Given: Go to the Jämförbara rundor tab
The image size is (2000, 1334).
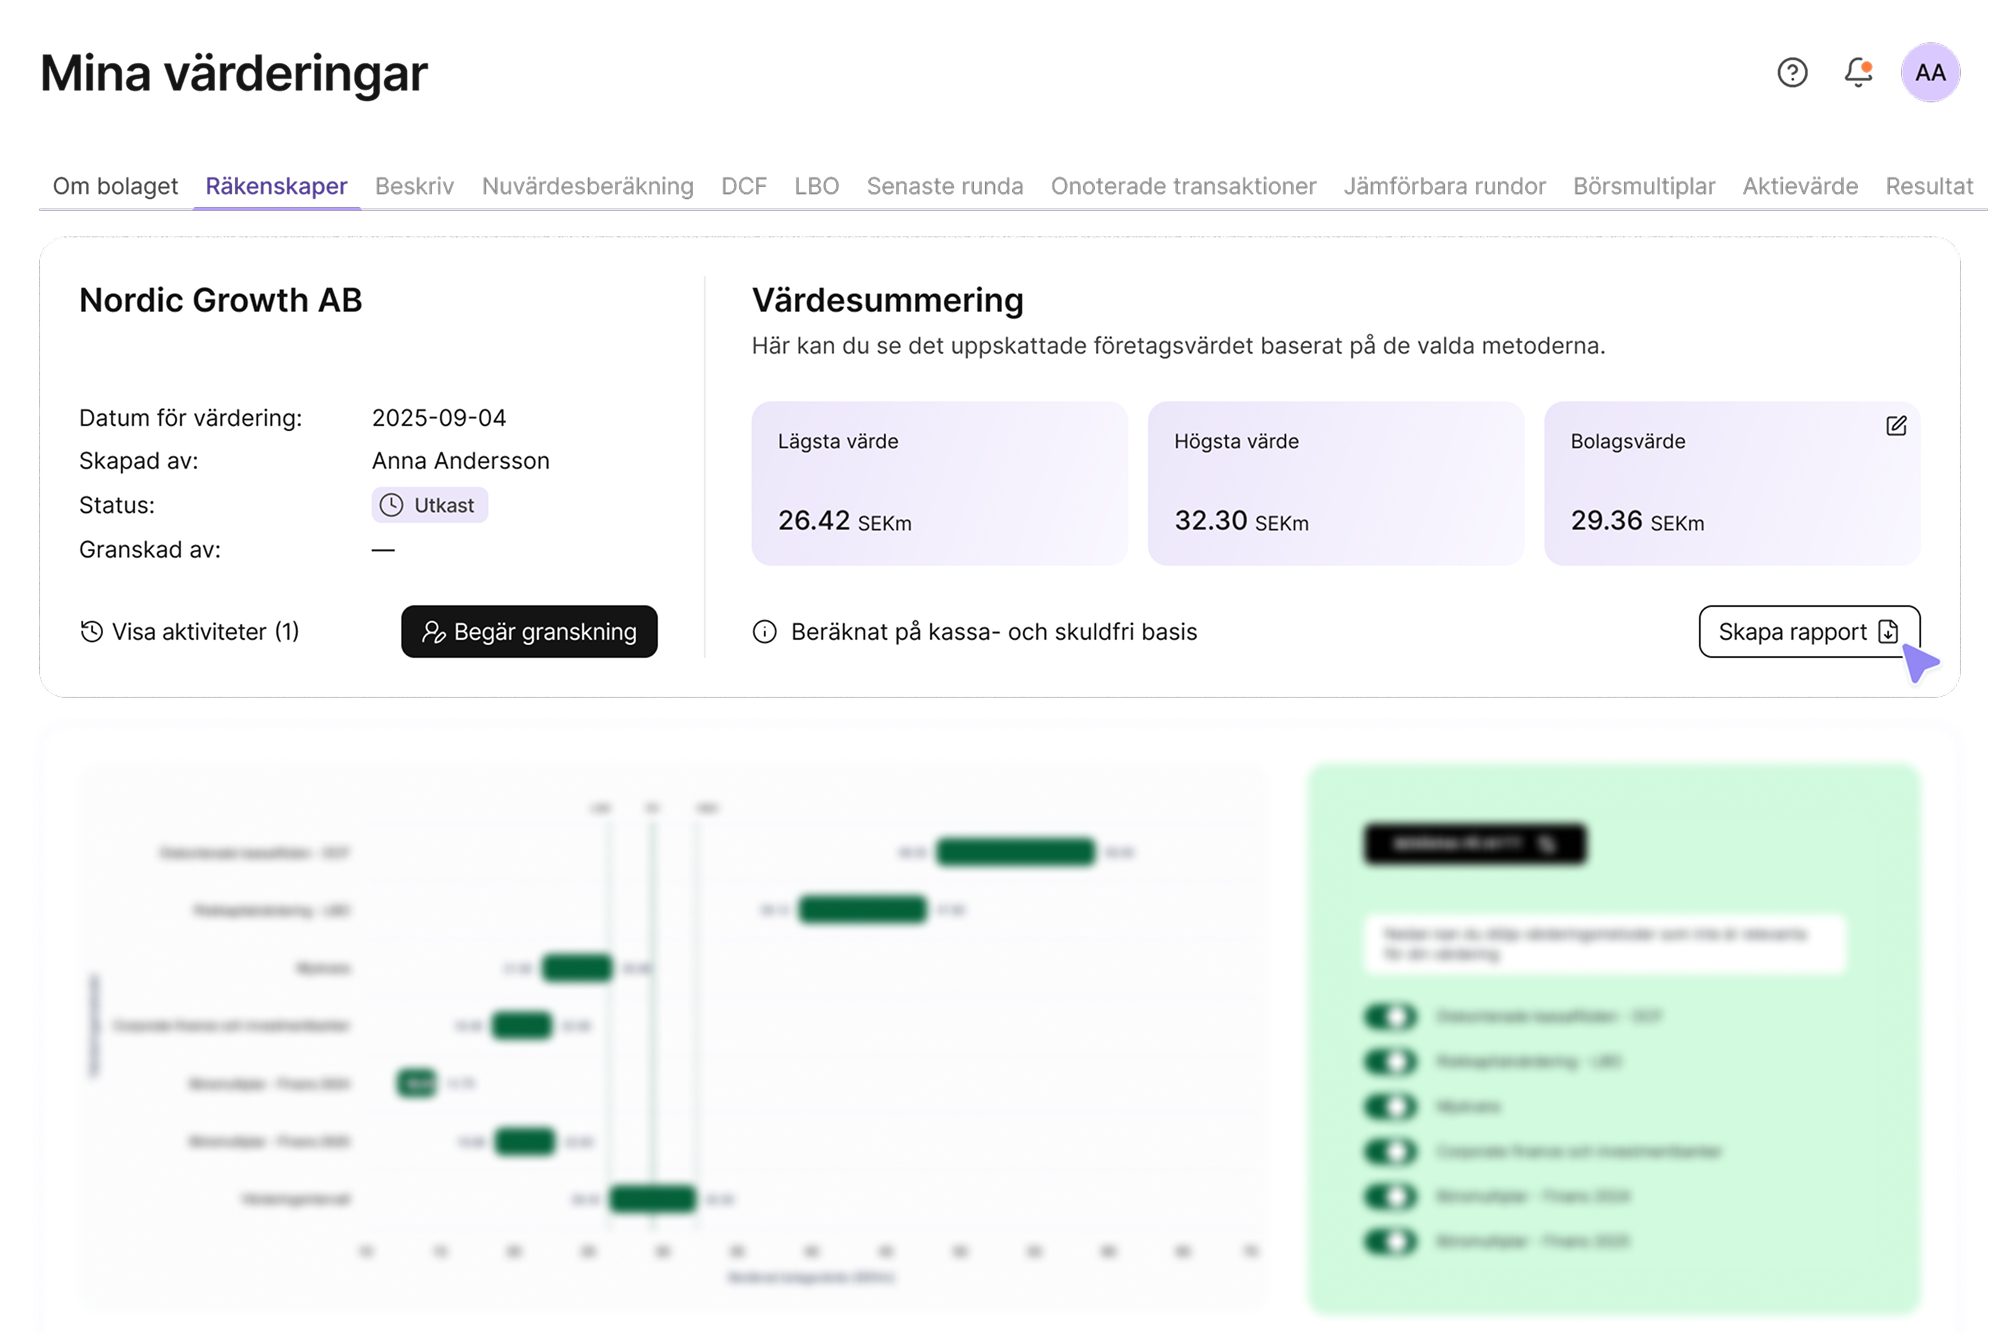Looking at the screenshot, I should (x=1445, y=186).
